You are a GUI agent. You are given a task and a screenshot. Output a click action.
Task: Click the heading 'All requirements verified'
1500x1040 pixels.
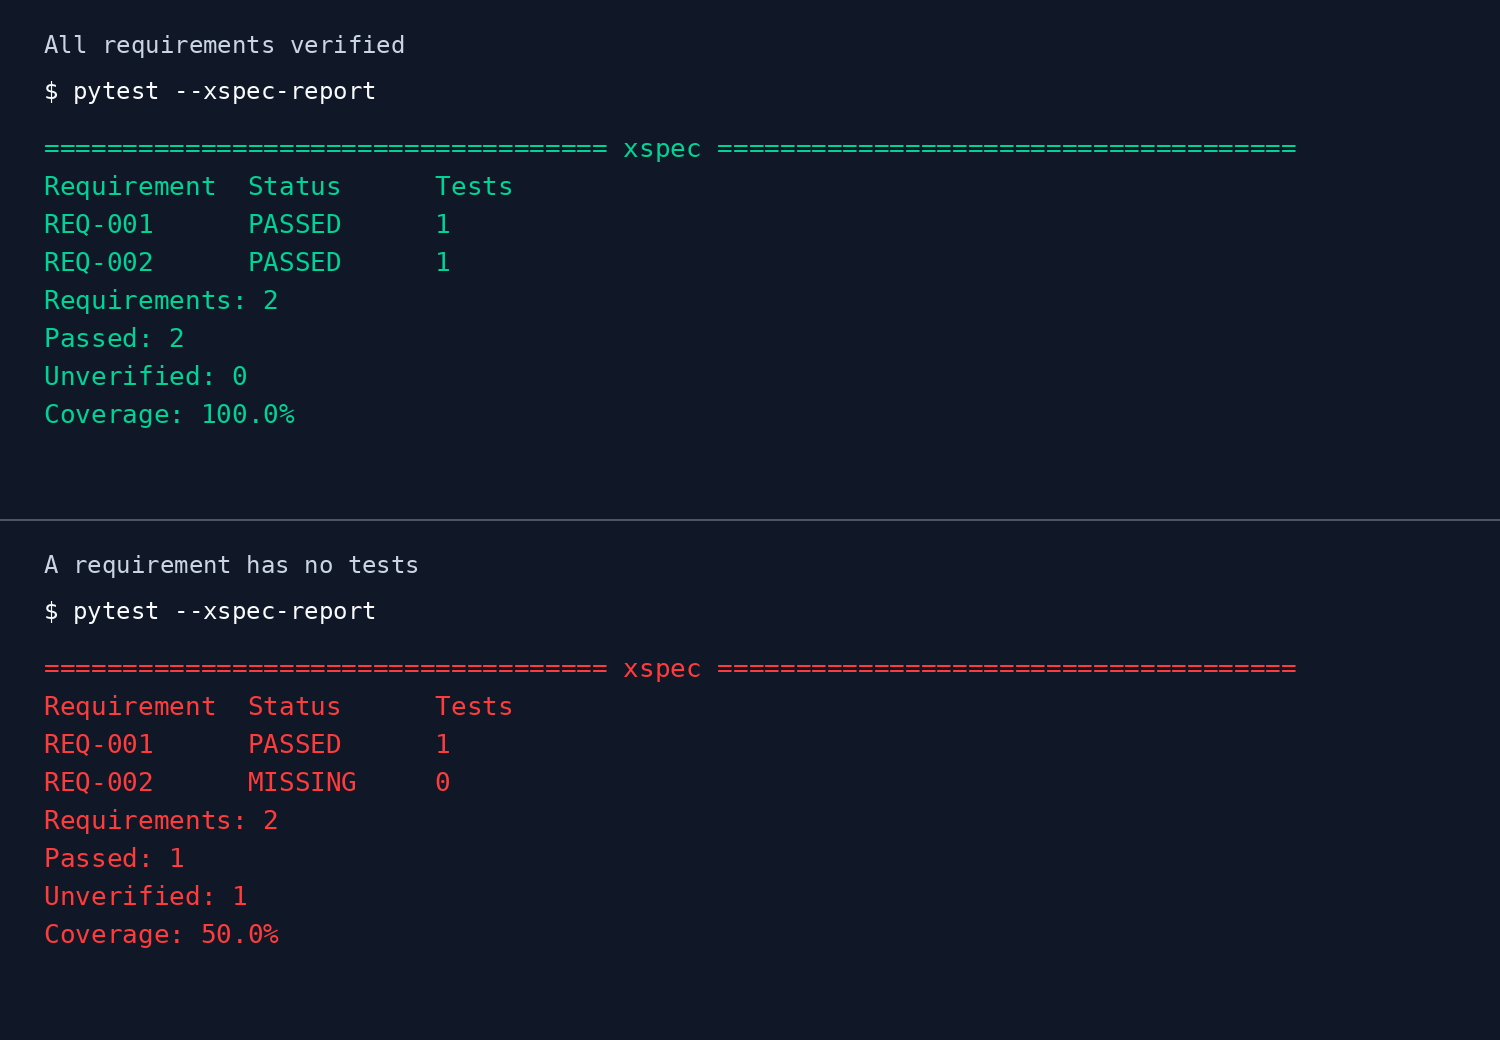point(224,45)
